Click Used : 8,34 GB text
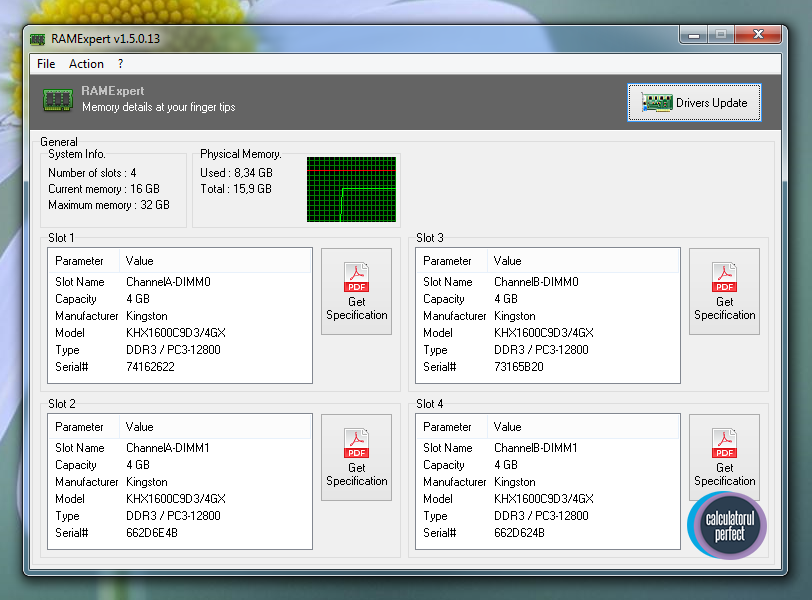The height and width of the screenshot is (600, 812). (x=236, y=173)
